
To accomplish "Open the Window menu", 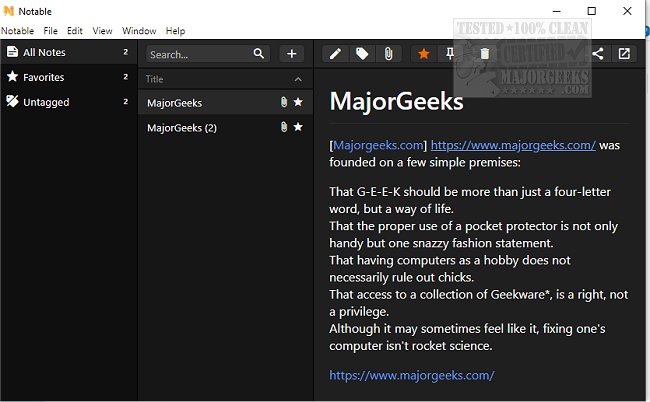I will (x=139, y=31).
